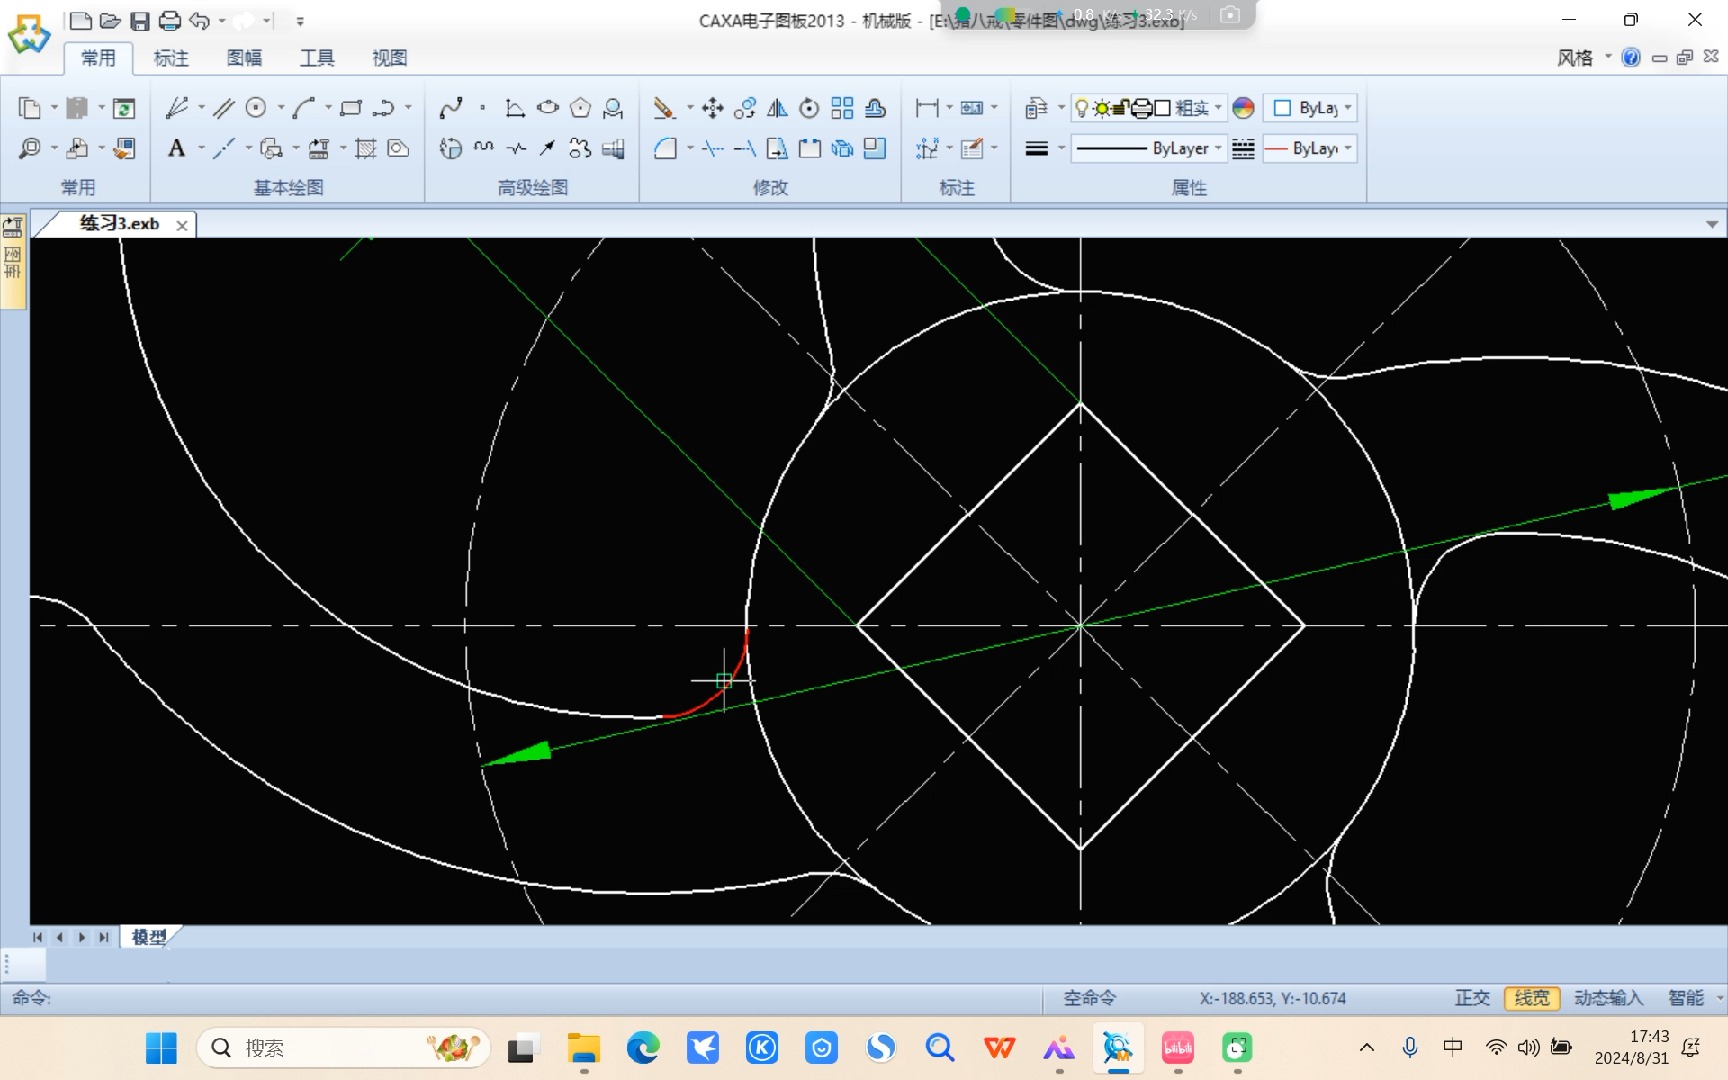
Task: Select the trim tool
Action: coord(712,148)
